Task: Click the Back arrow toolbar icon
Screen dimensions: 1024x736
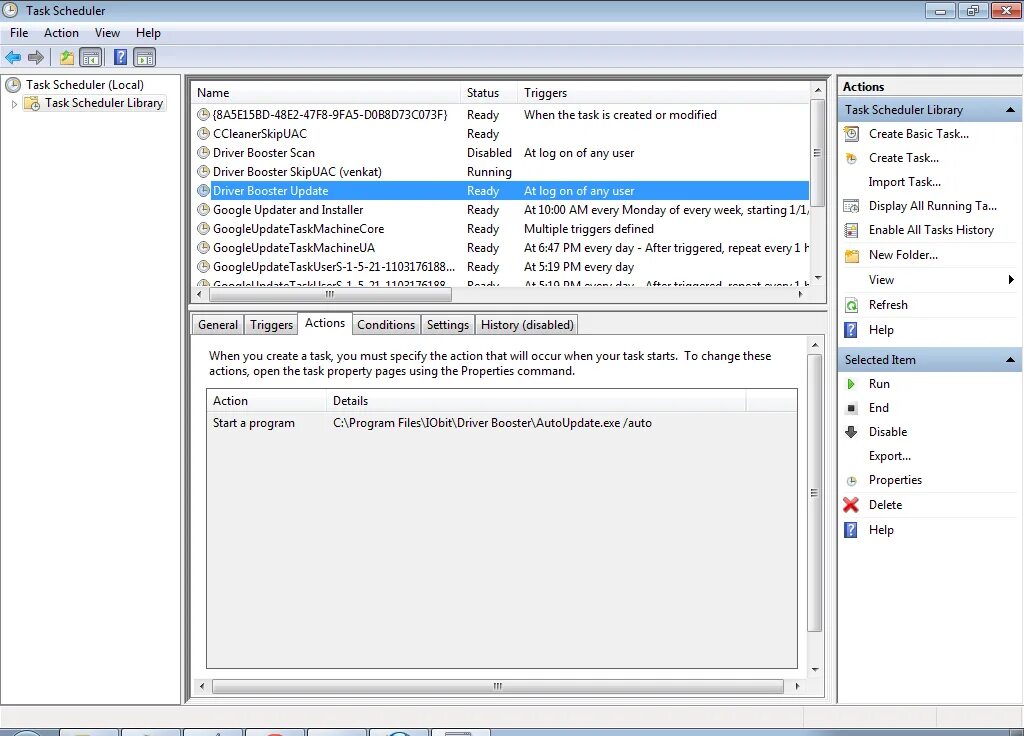Action: coord(13,57)
